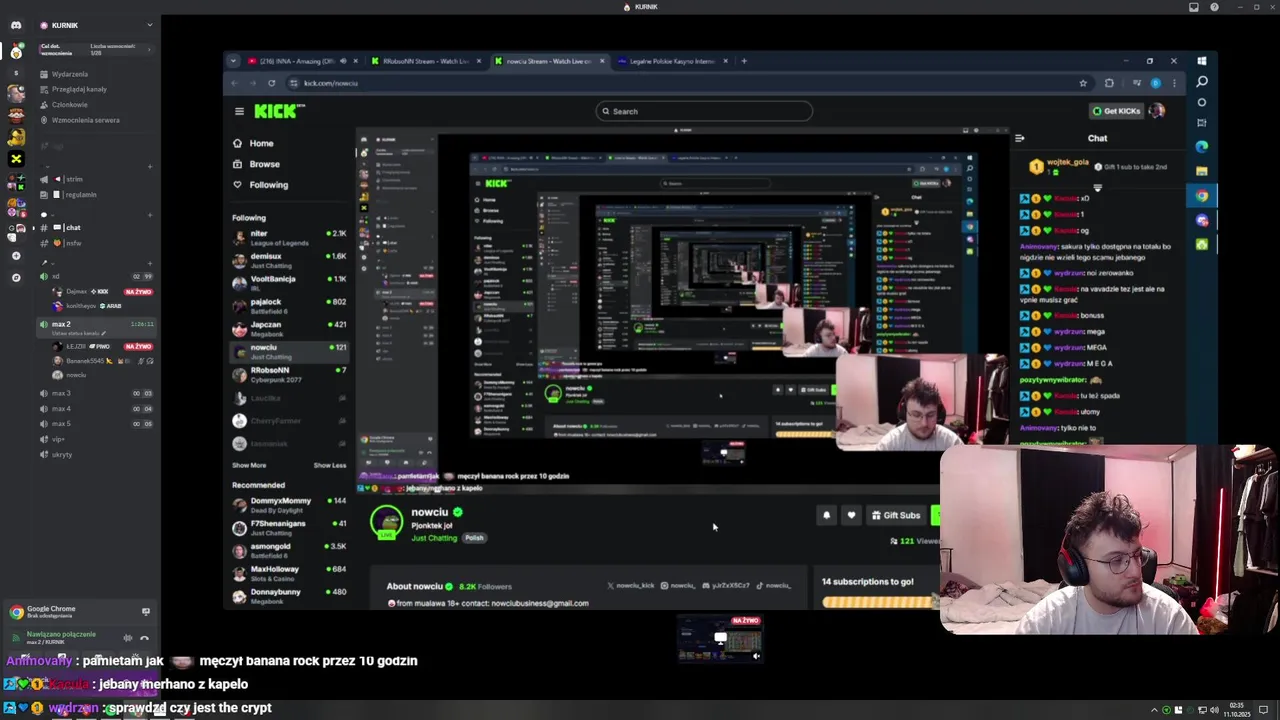Open Discord direct messages home icon

point(16,24)
